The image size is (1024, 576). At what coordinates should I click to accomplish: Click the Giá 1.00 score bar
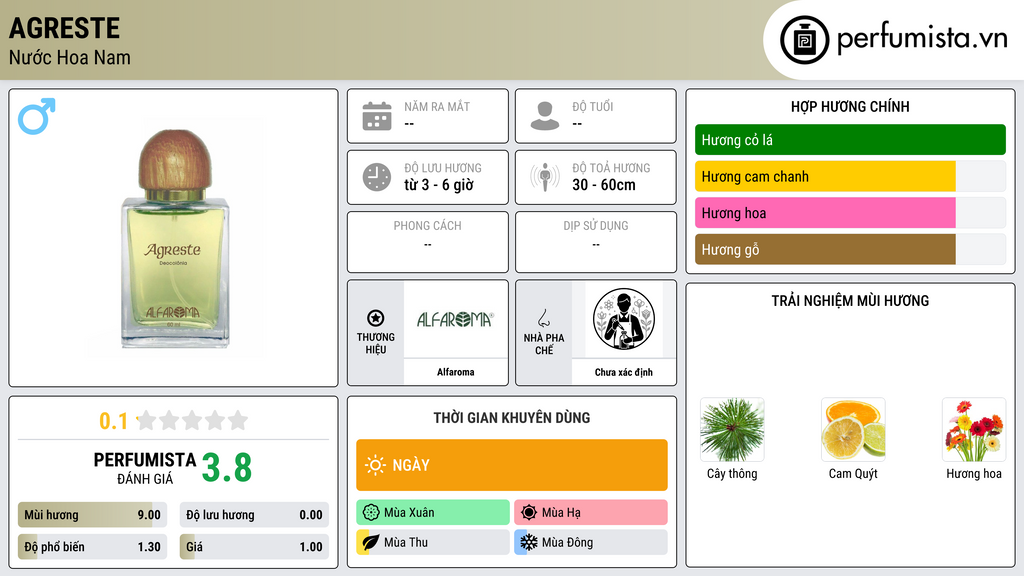pyautogui.click(x=254, y=547)
